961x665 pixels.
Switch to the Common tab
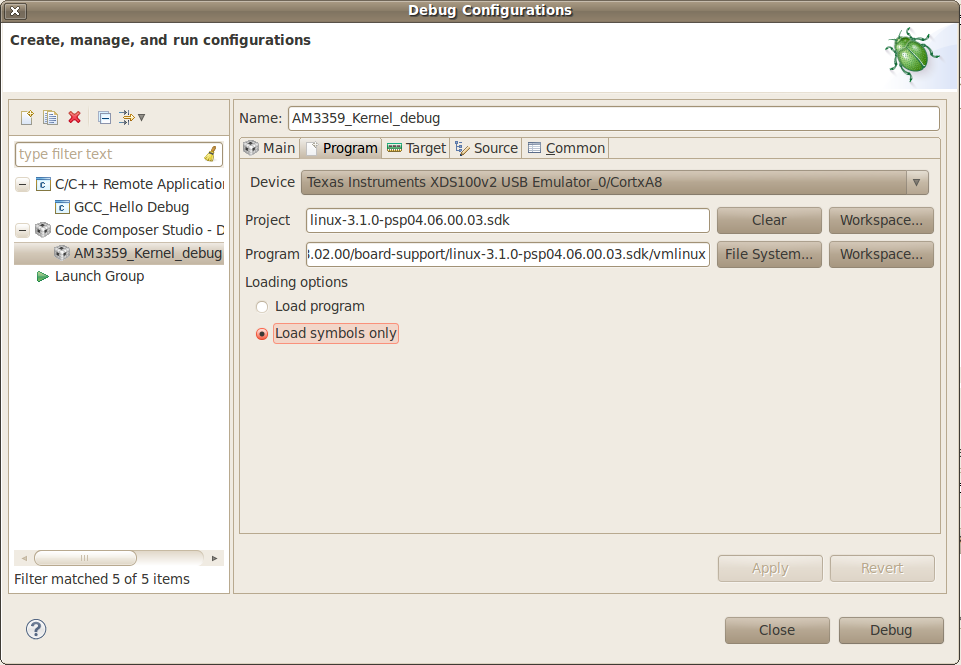pyautogui.click(x=566, y=148)
